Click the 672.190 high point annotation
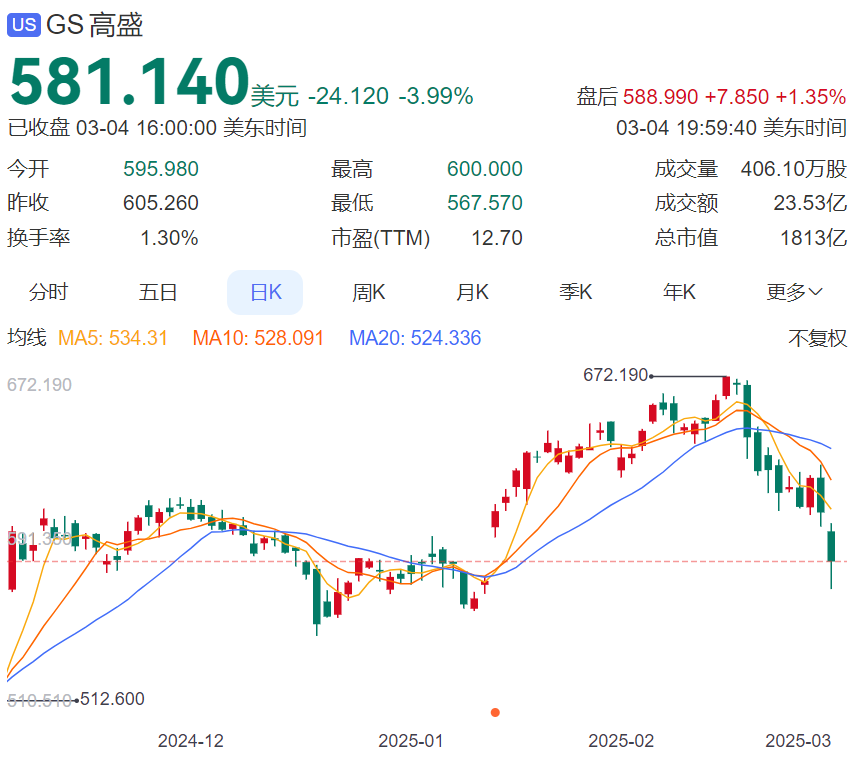 616,375
